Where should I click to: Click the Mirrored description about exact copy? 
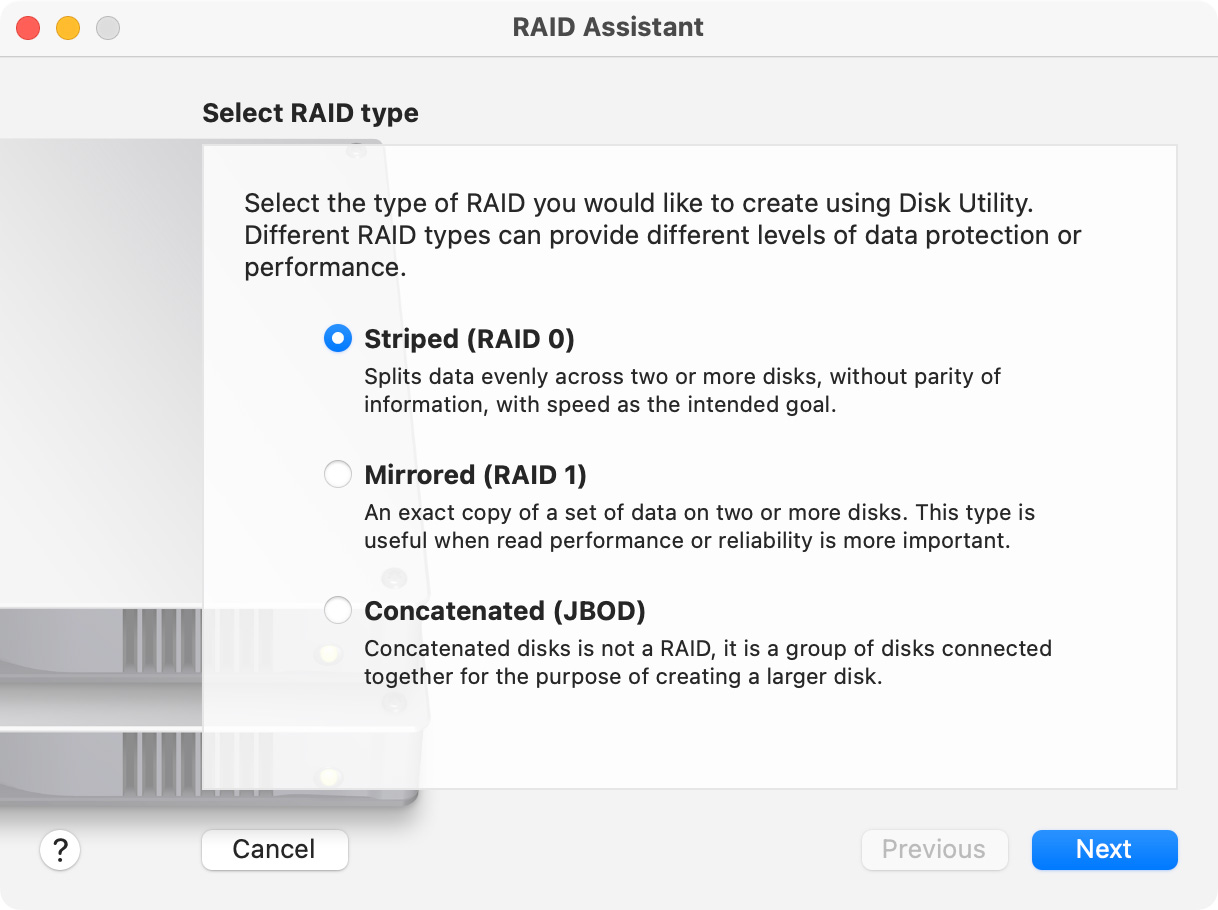(699, 527)
